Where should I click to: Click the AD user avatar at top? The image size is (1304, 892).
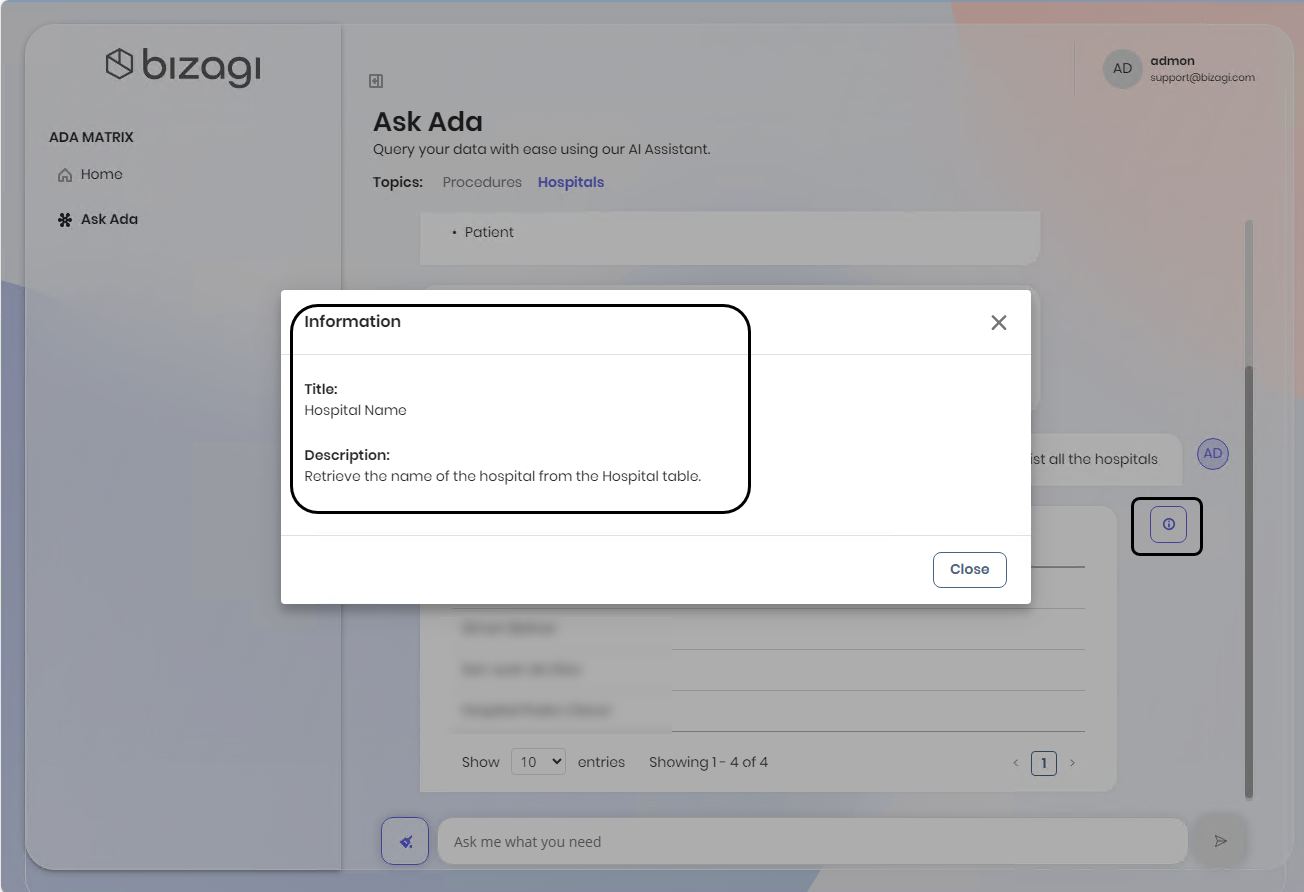point(1122,69)
